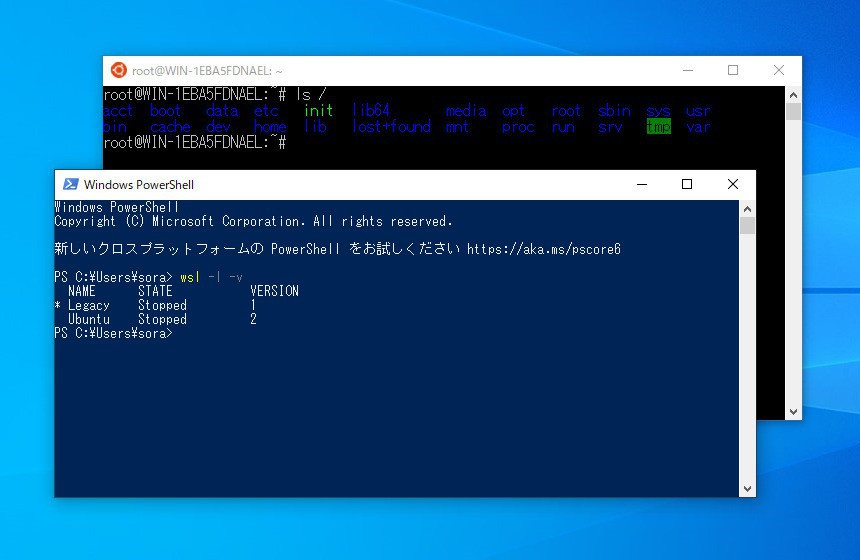Image resolution: width=860 pixels, height=560 pixels.
Task: Click the 'lost+found' directory entry
Action: [x=392, y=127]
